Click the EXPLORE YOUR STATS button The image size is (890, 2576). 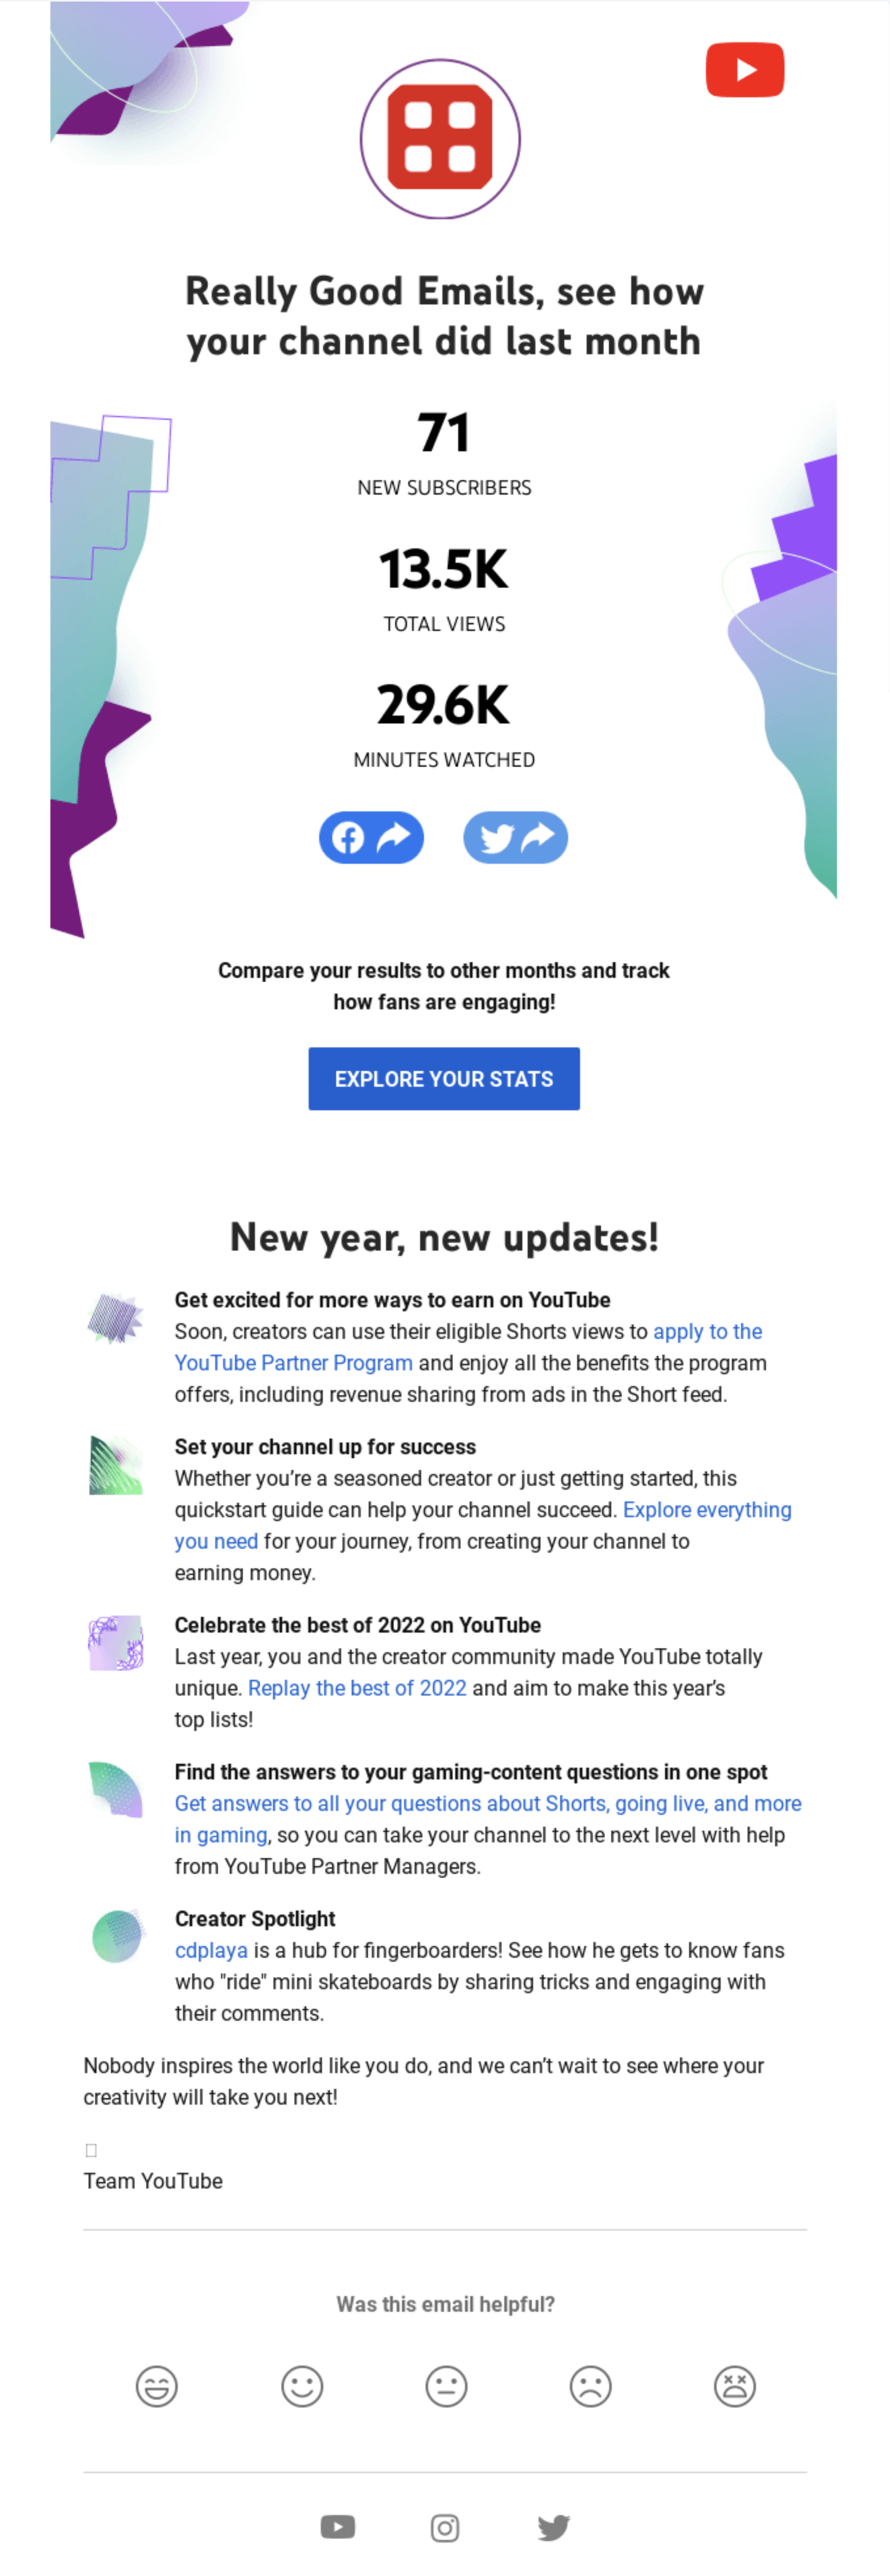(x=444, y=1078)
